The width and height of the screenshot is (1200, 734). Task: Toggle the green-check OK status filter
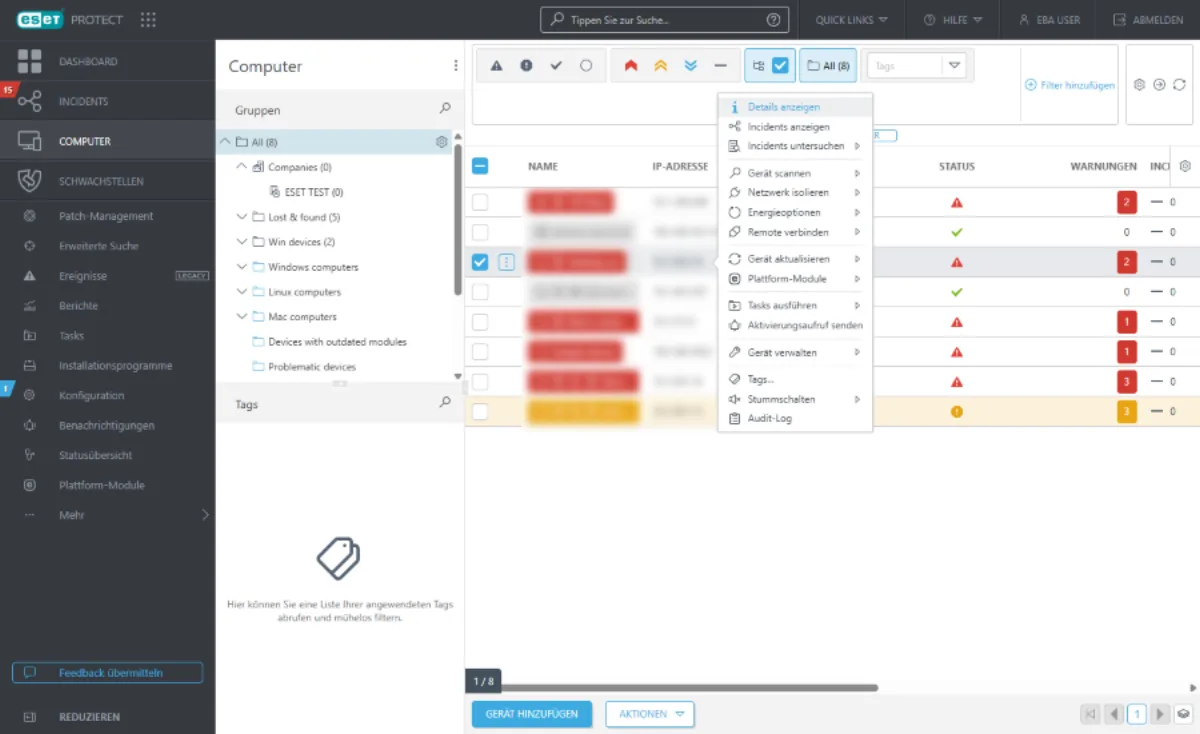(556, 66)
